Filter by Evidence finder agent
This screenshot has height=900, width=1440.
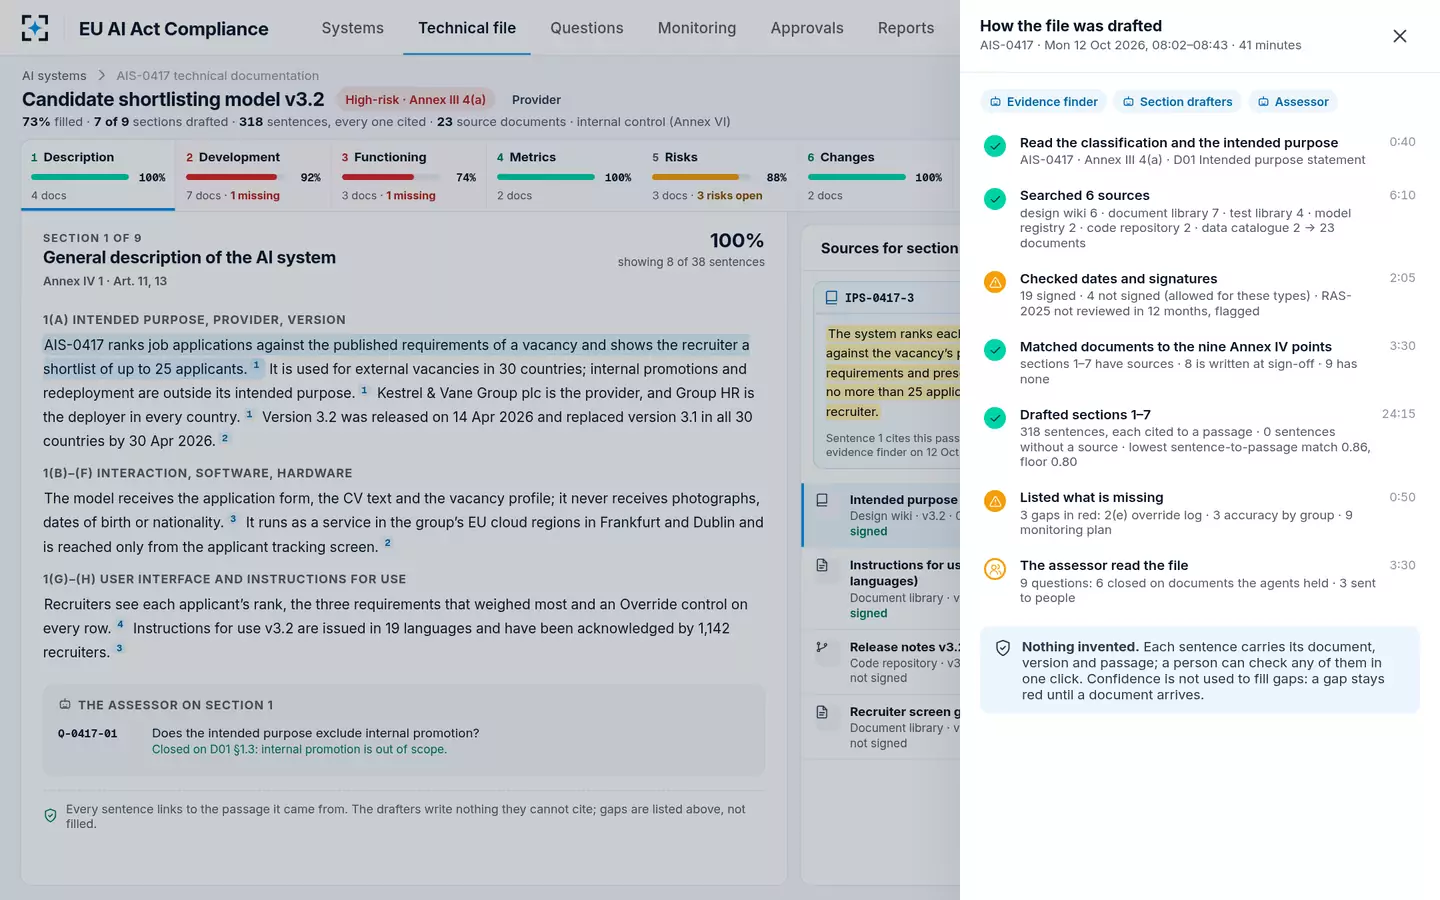(x=1043, y=102)
